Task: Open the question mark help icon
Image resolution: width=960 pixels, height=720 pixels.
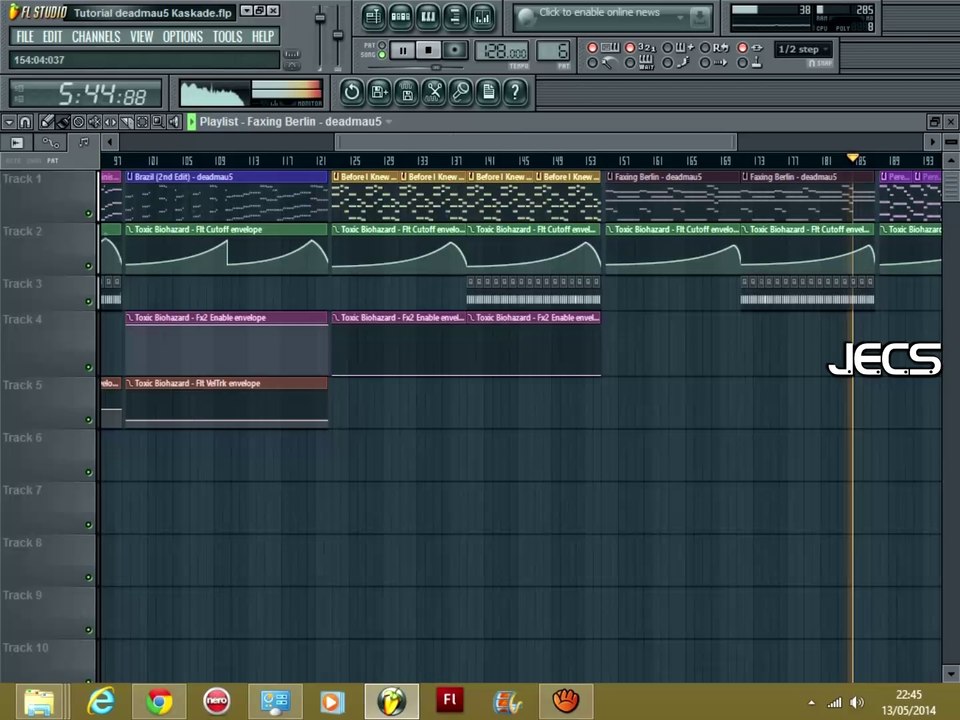Action: [515, 93]
